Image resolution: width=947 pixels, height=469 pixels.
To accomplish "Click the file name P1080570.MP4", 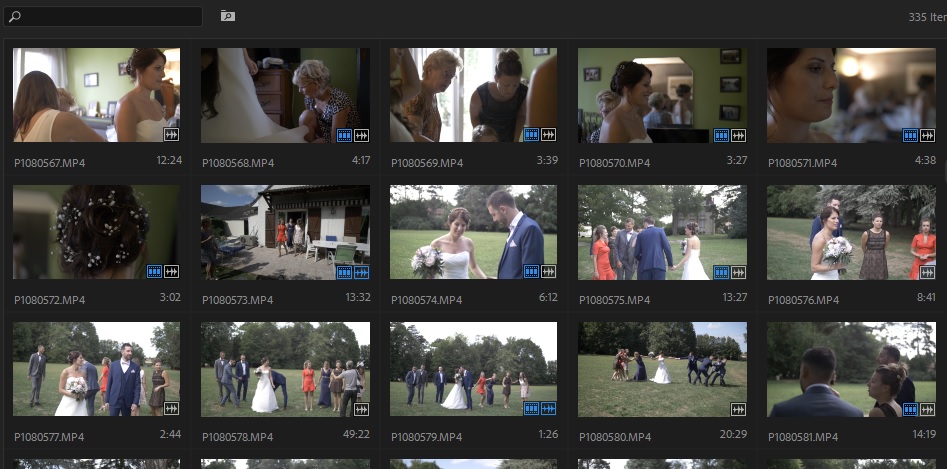I will coord(615,163).
